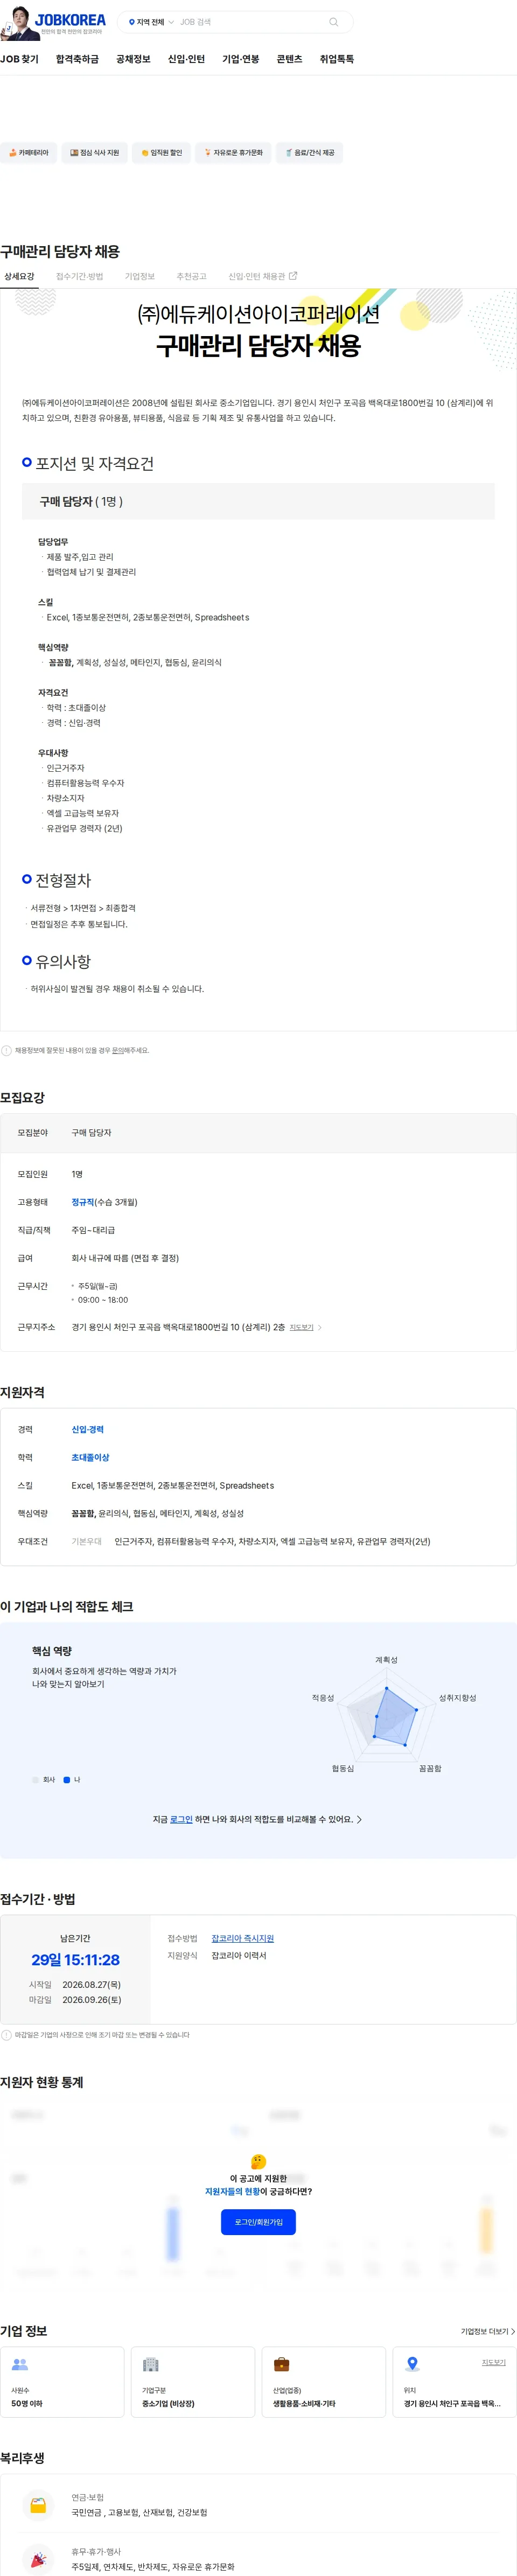This screenshot has width=517, height=2576.
Task: Click the chevron after work address 지도보기
Action: tap(319, 1328)
